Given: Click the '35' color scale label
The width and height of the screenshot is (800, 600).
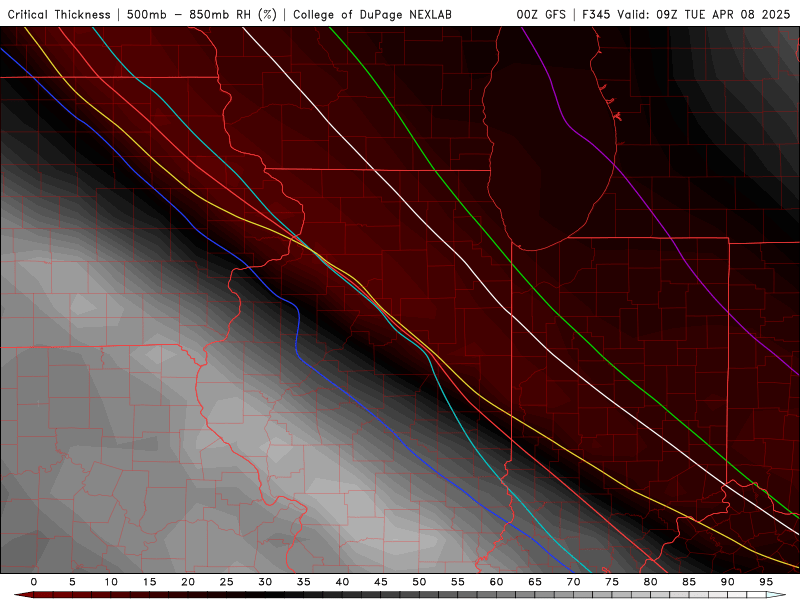Looking at the screenshot, I should tap(304, 582).
